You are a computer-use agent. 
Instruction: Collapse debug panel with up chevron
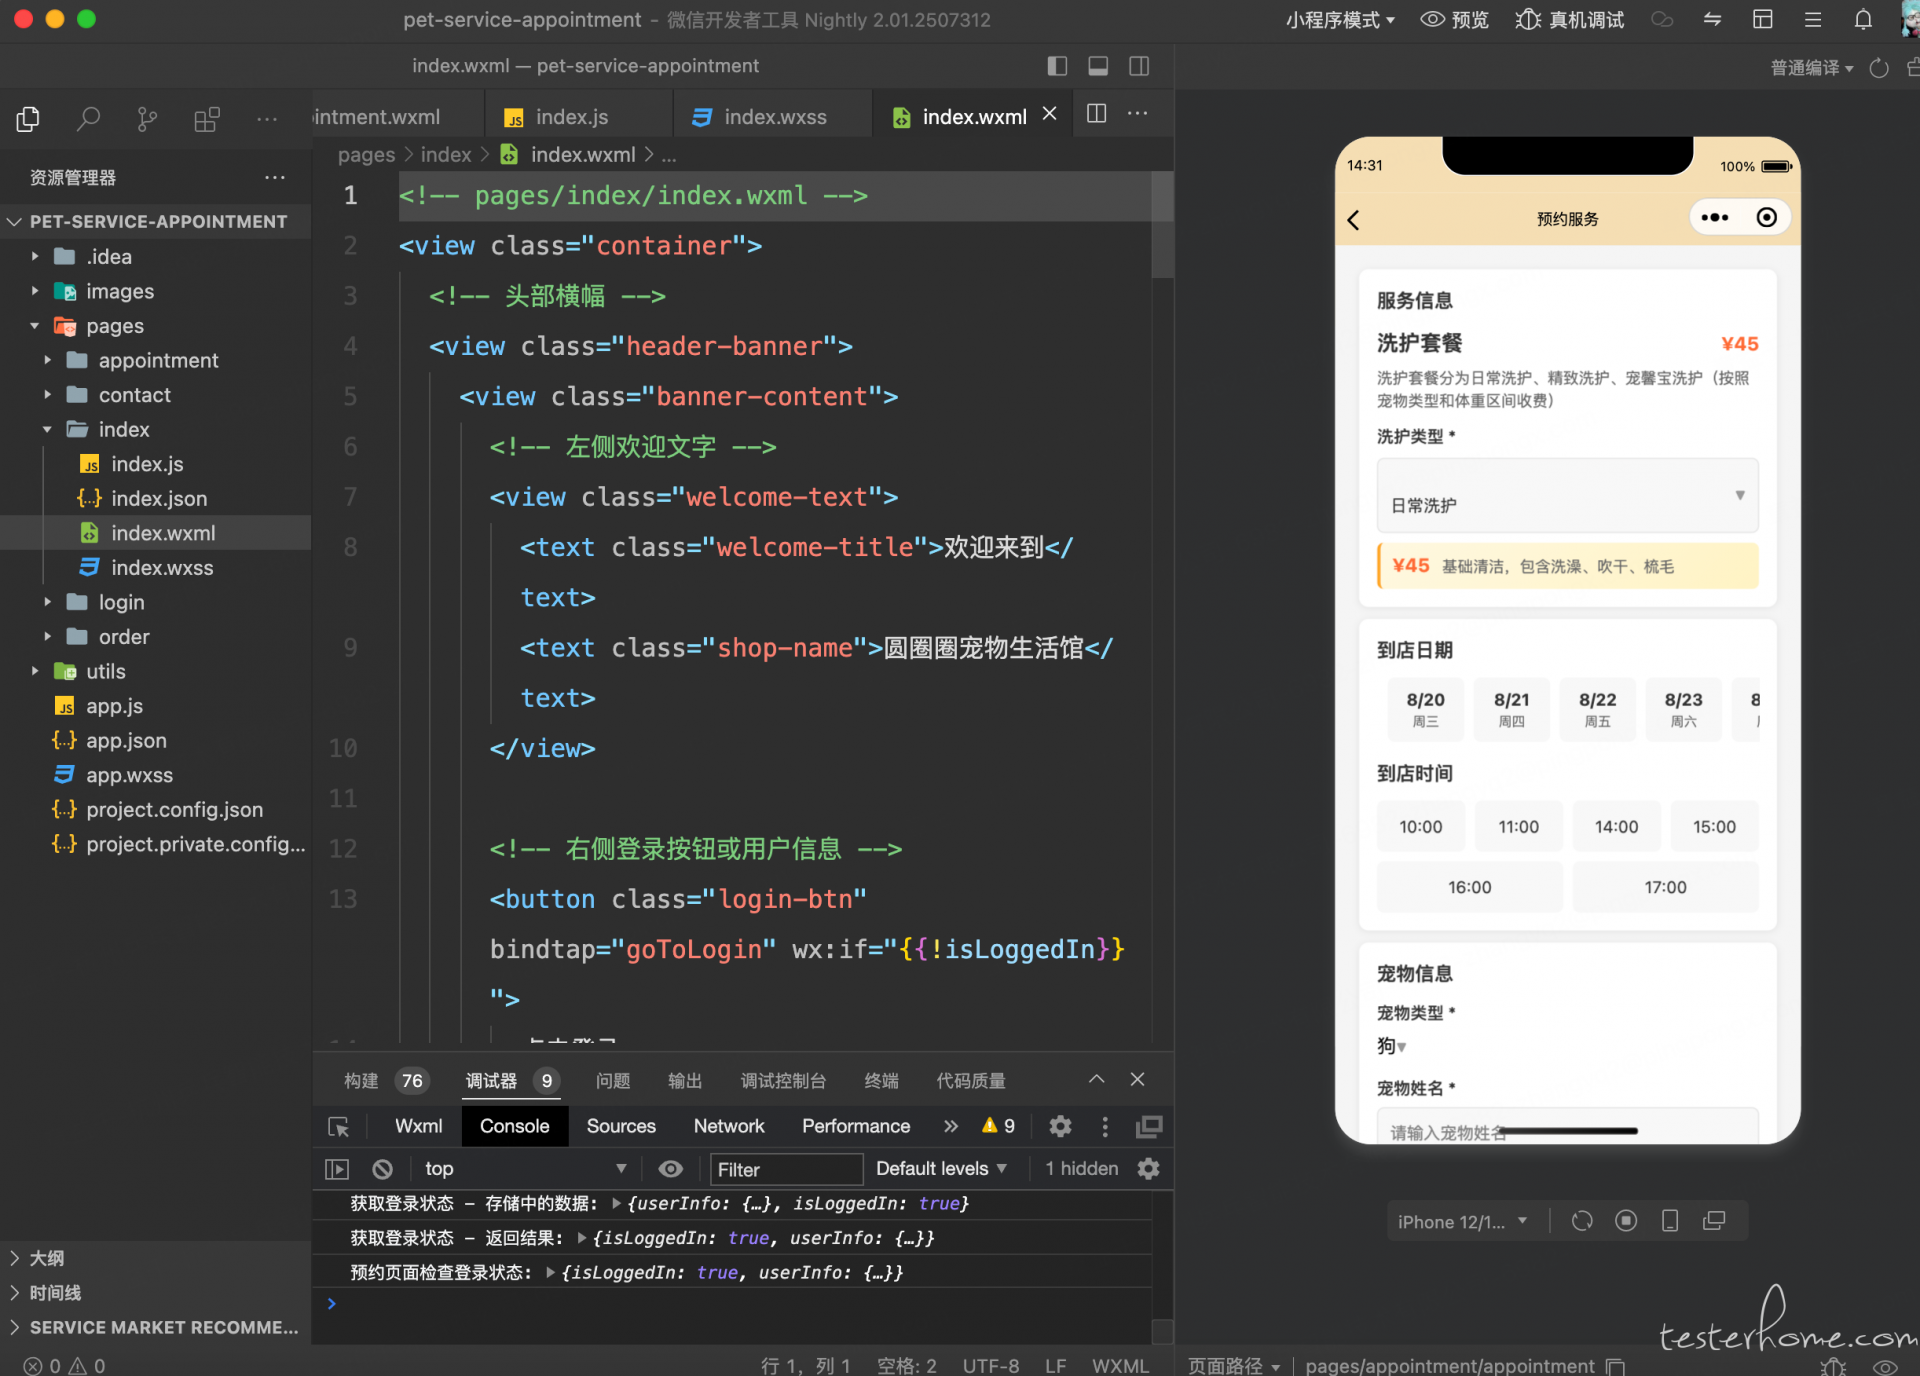pos(1097,1079)
